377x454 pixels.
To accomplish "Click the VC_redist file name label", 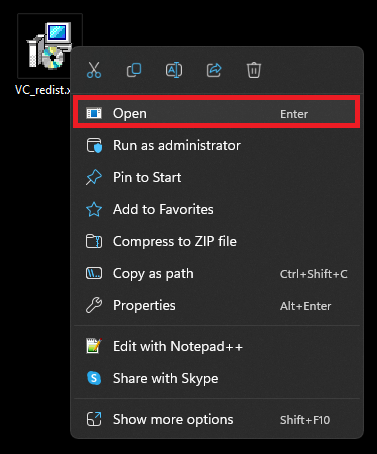I will pos(43,90).
